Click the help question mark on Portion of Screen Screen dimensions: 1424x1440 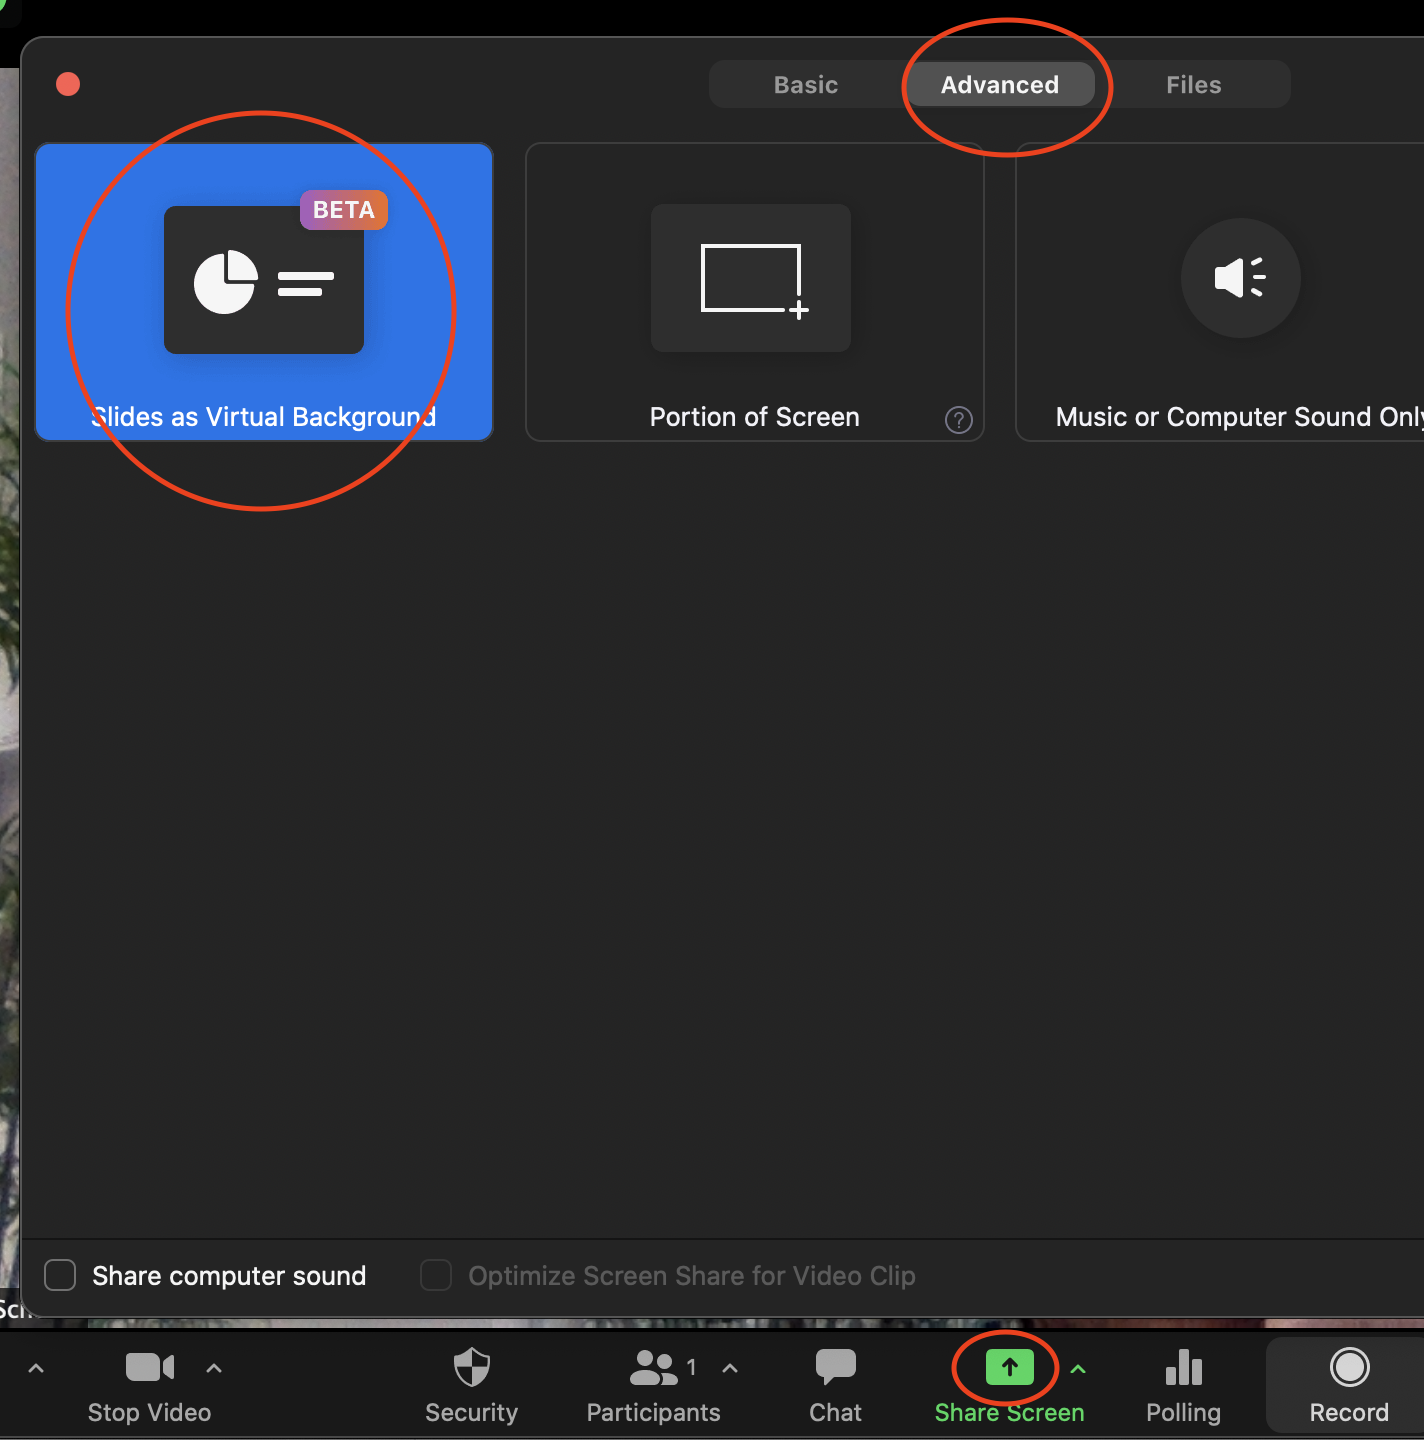(958, 420)
